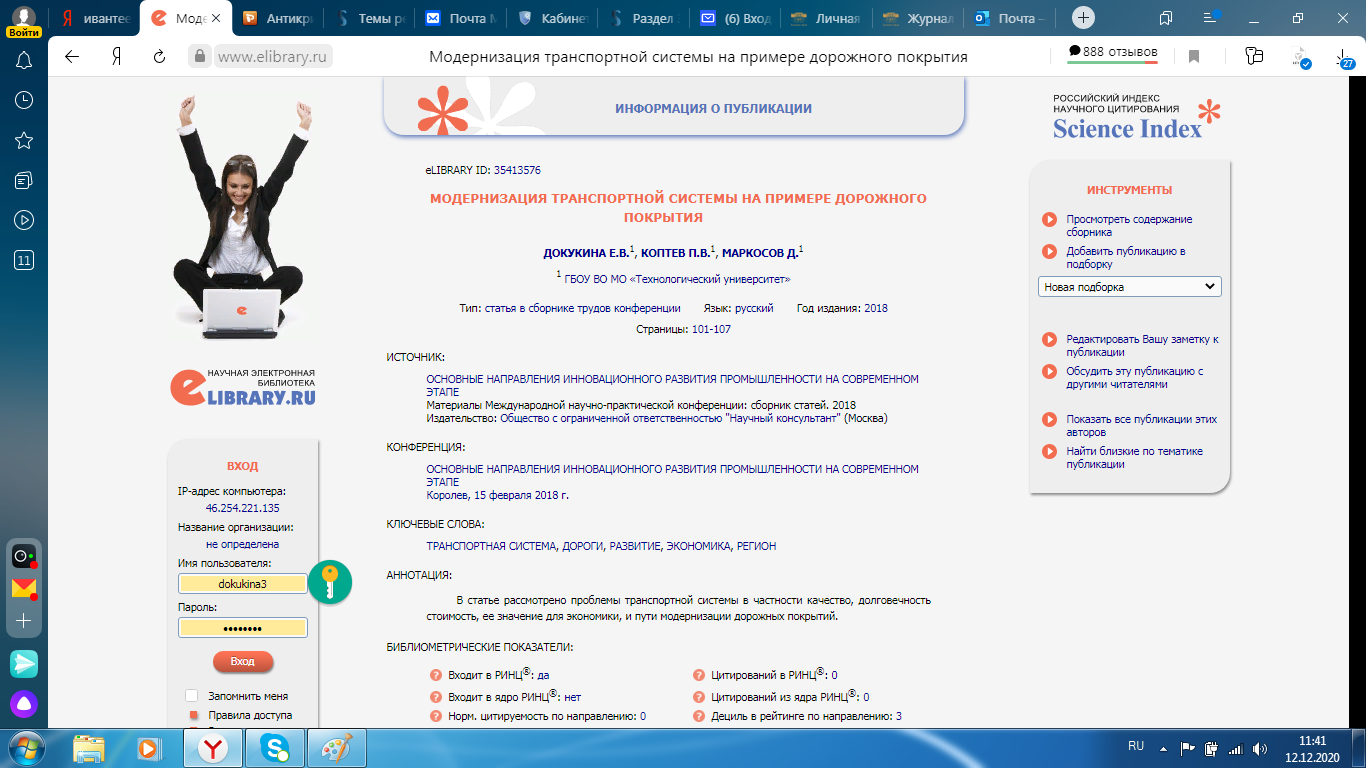Open author link 'ДОКУКИНА Е.В.'

pos(586,254)
